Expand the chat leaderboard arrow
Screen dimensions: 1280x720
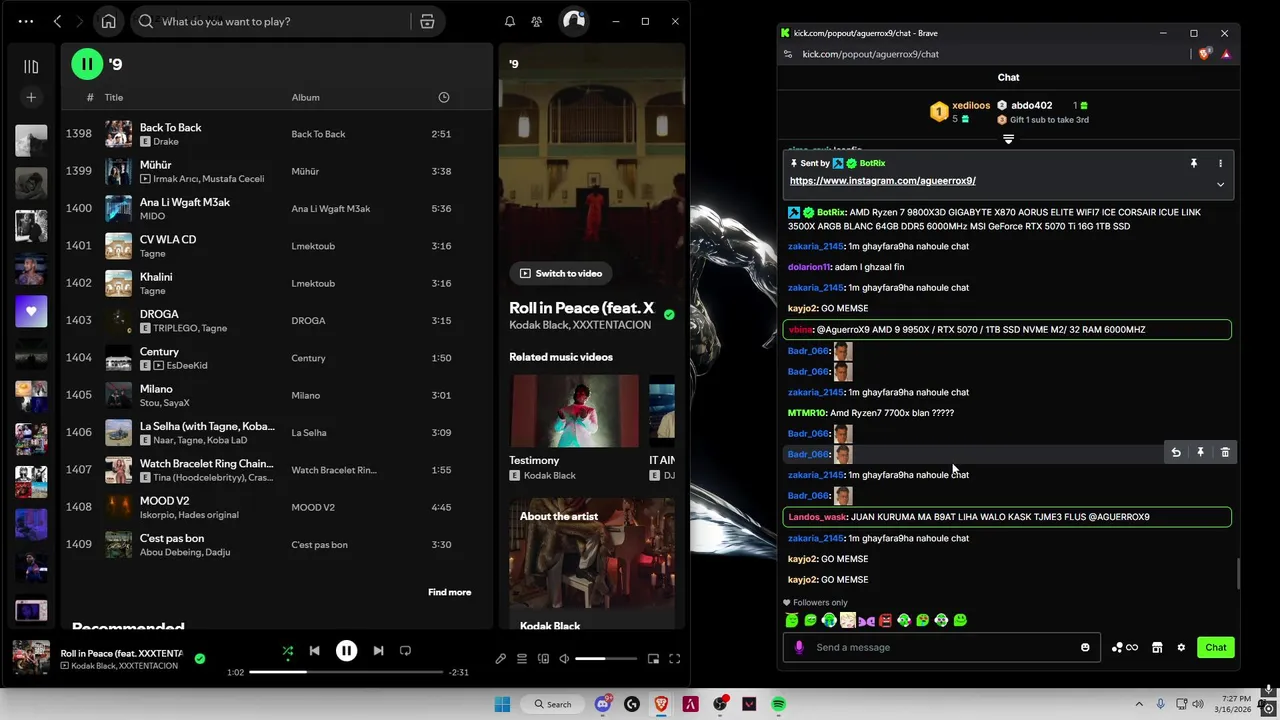coord(1008,139)
